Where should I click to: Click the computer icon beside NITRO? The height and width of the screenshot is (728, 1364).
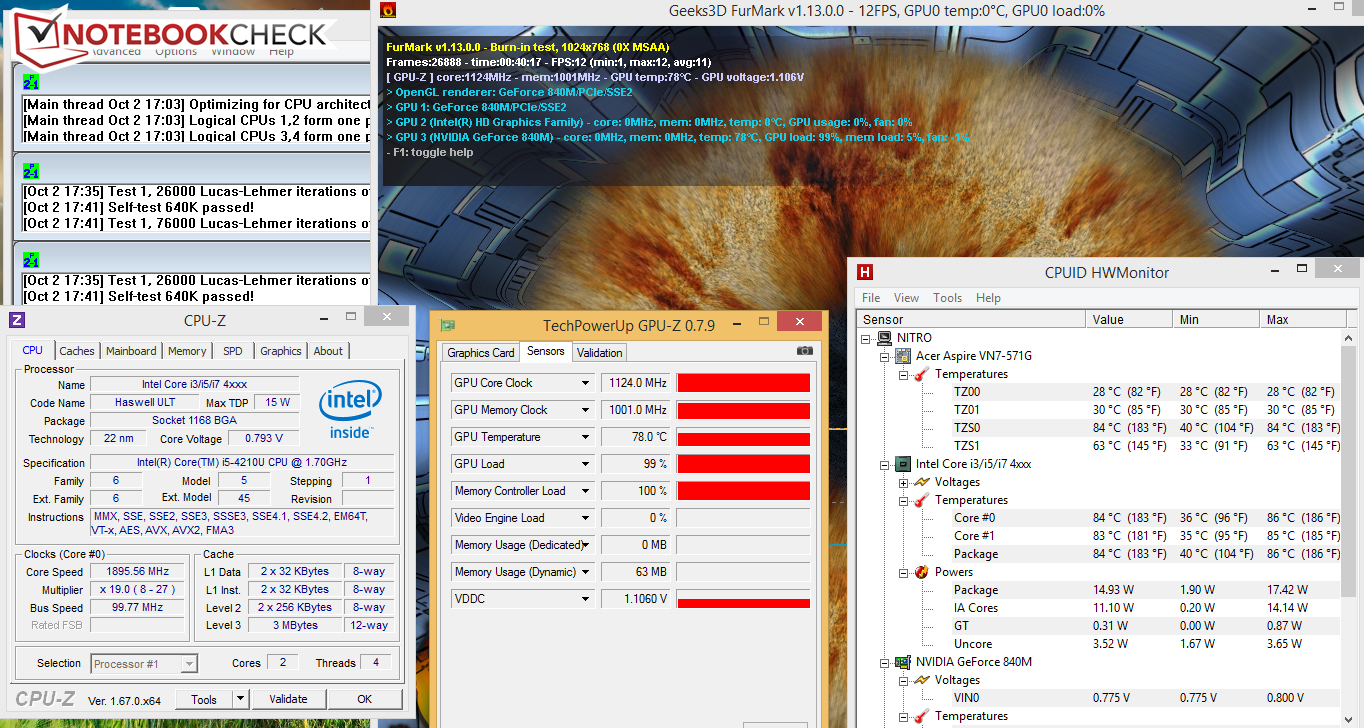[x=885, y=338]
